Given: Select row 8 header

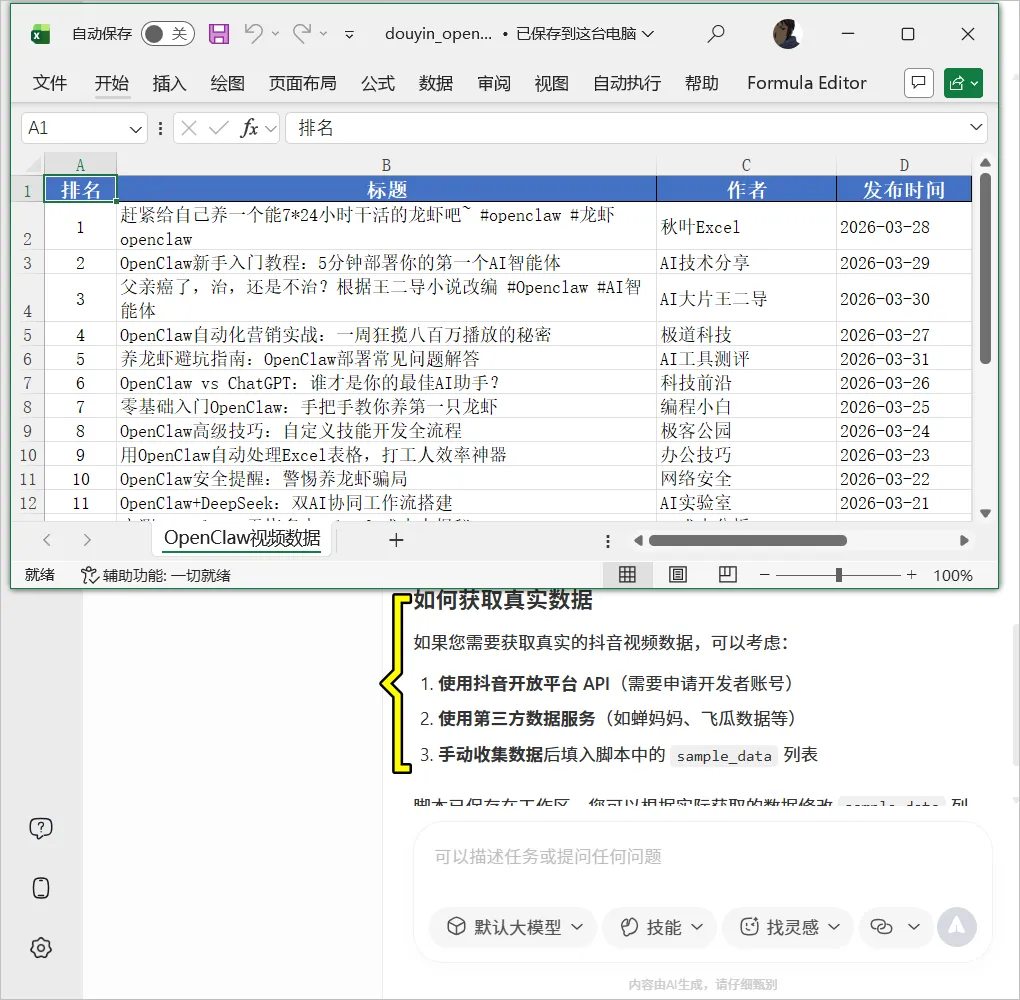Looking at the screenshot, I should tap(27, 407).
